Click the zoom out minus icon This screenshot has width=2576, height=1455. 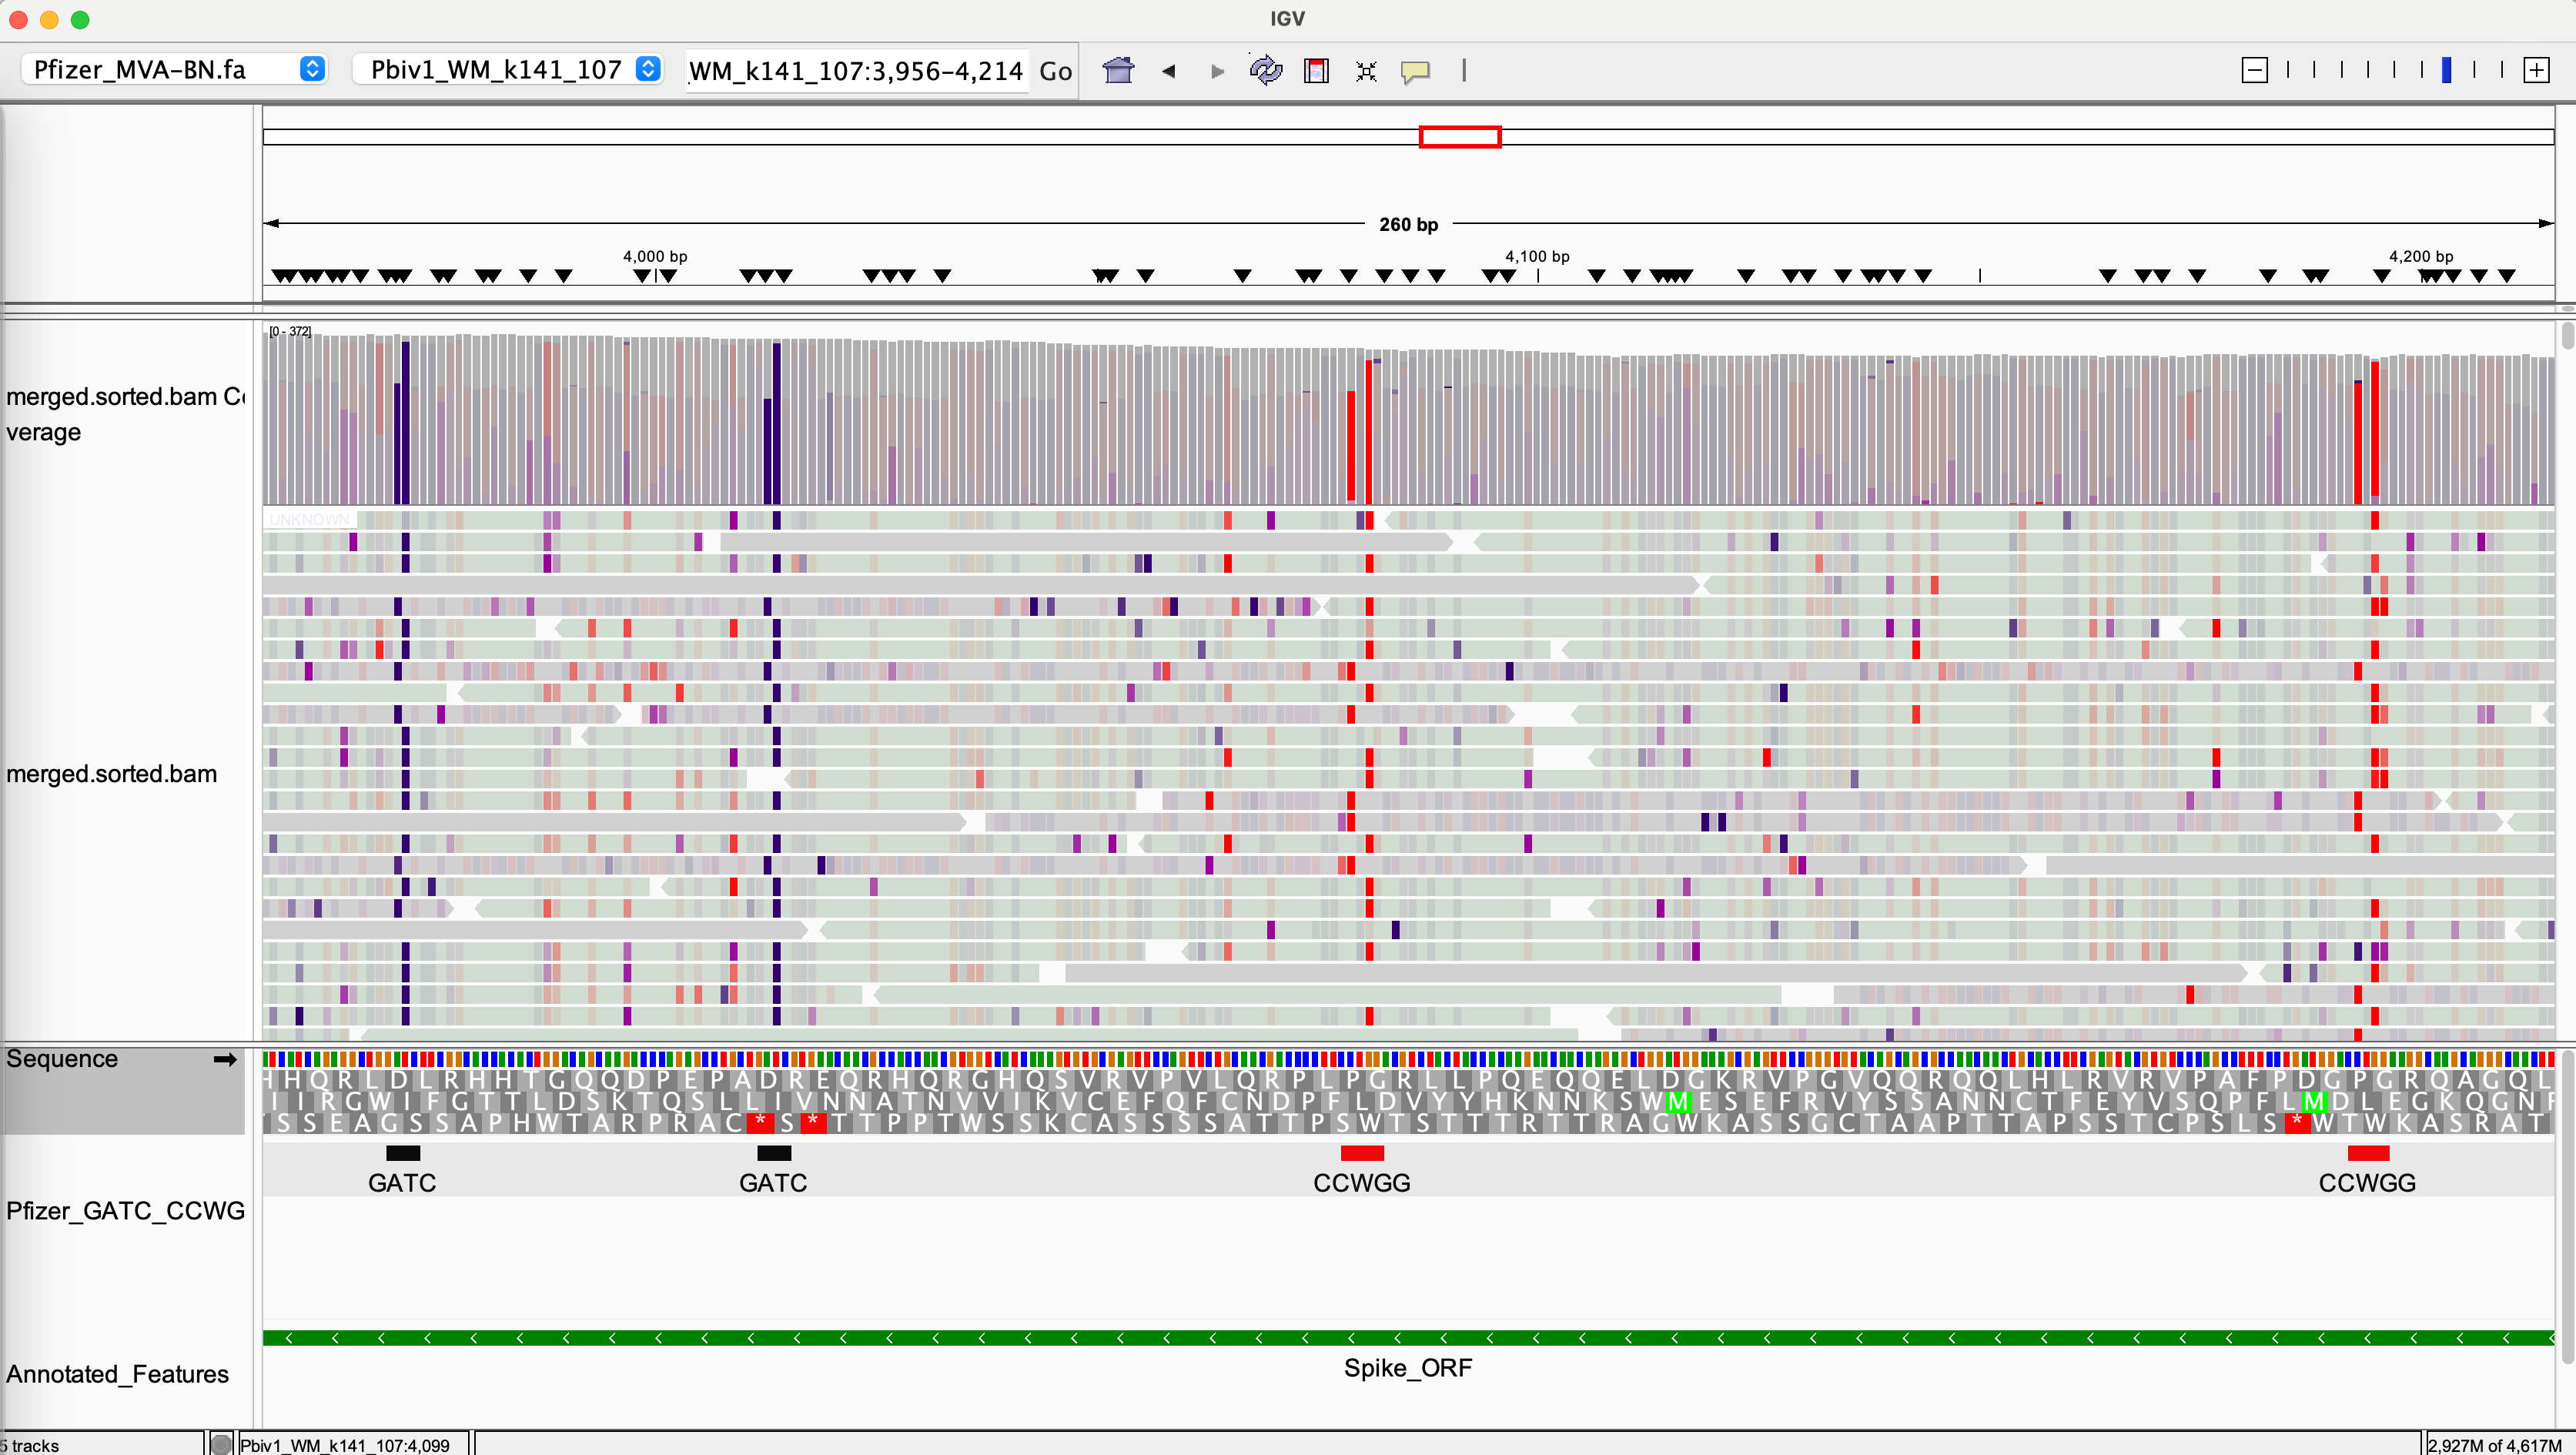pos(2254,70)
